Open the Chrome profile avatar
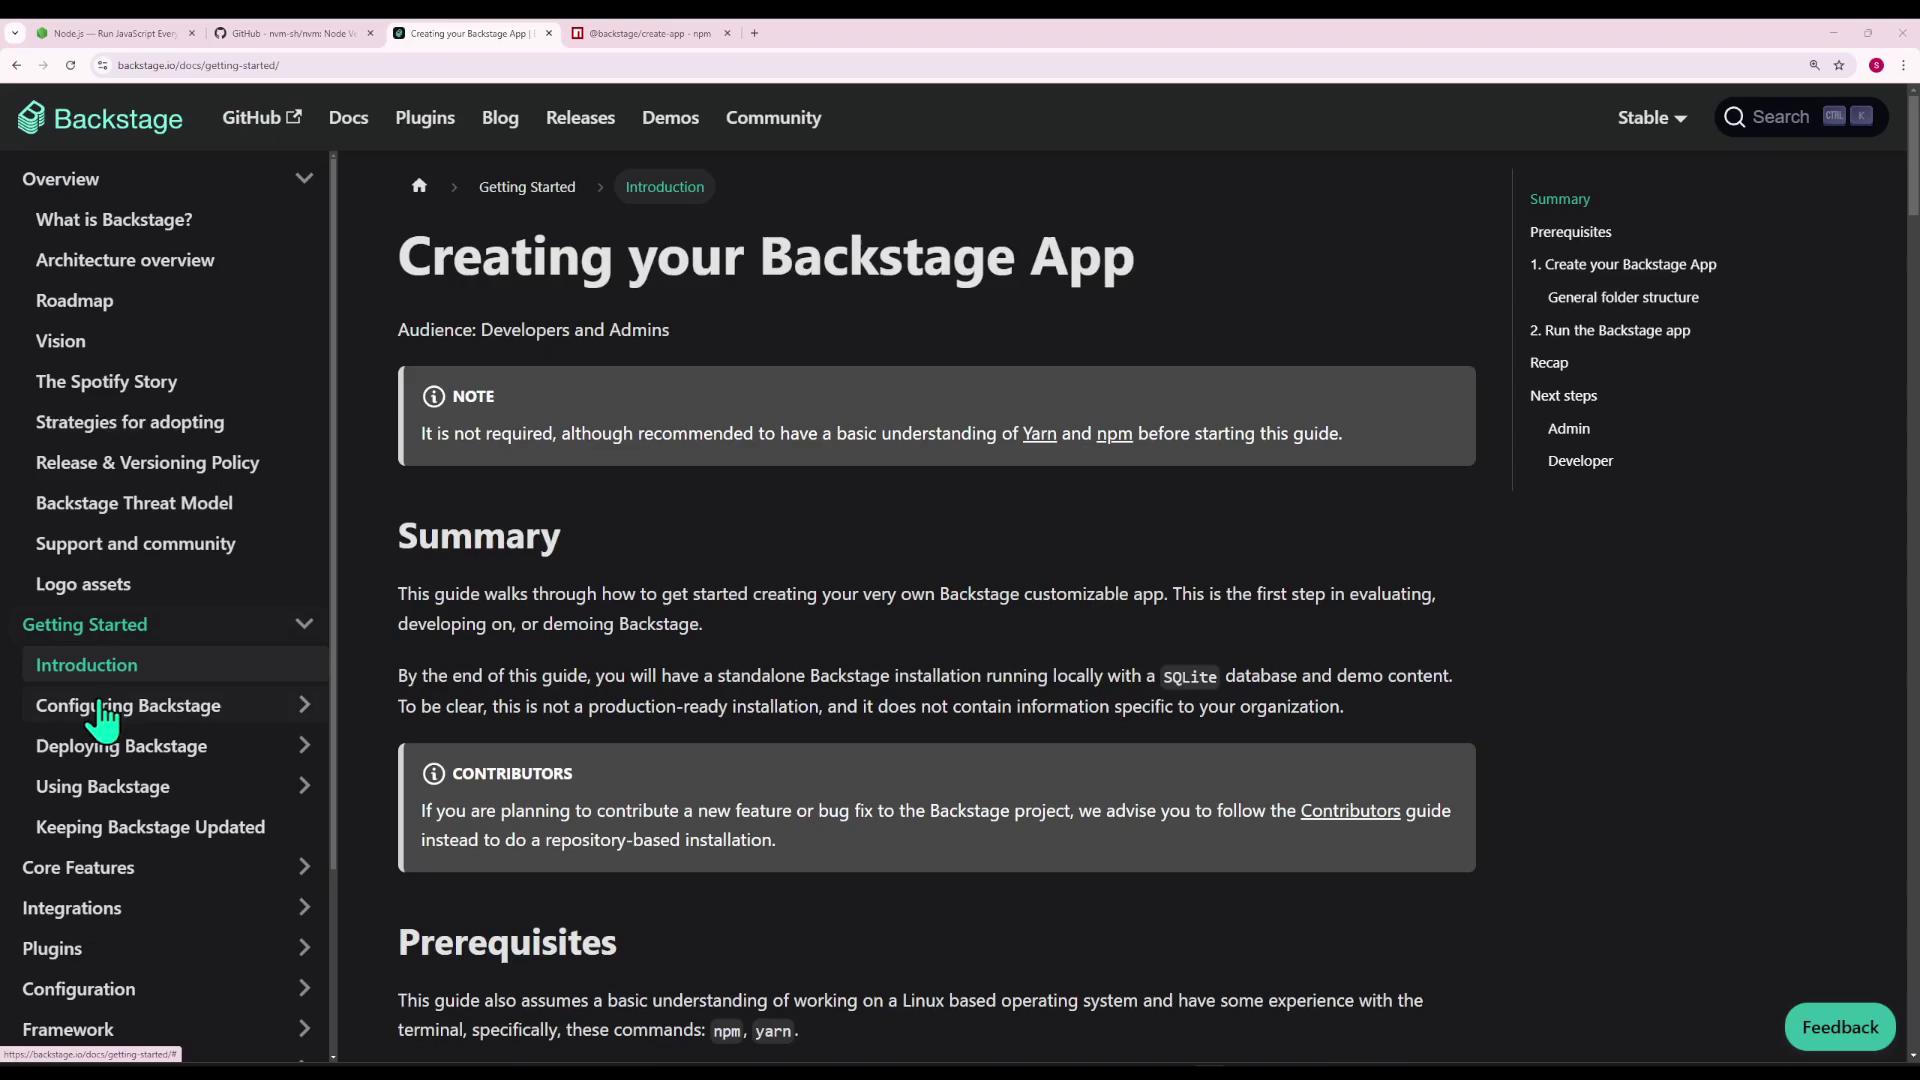 1876,65
